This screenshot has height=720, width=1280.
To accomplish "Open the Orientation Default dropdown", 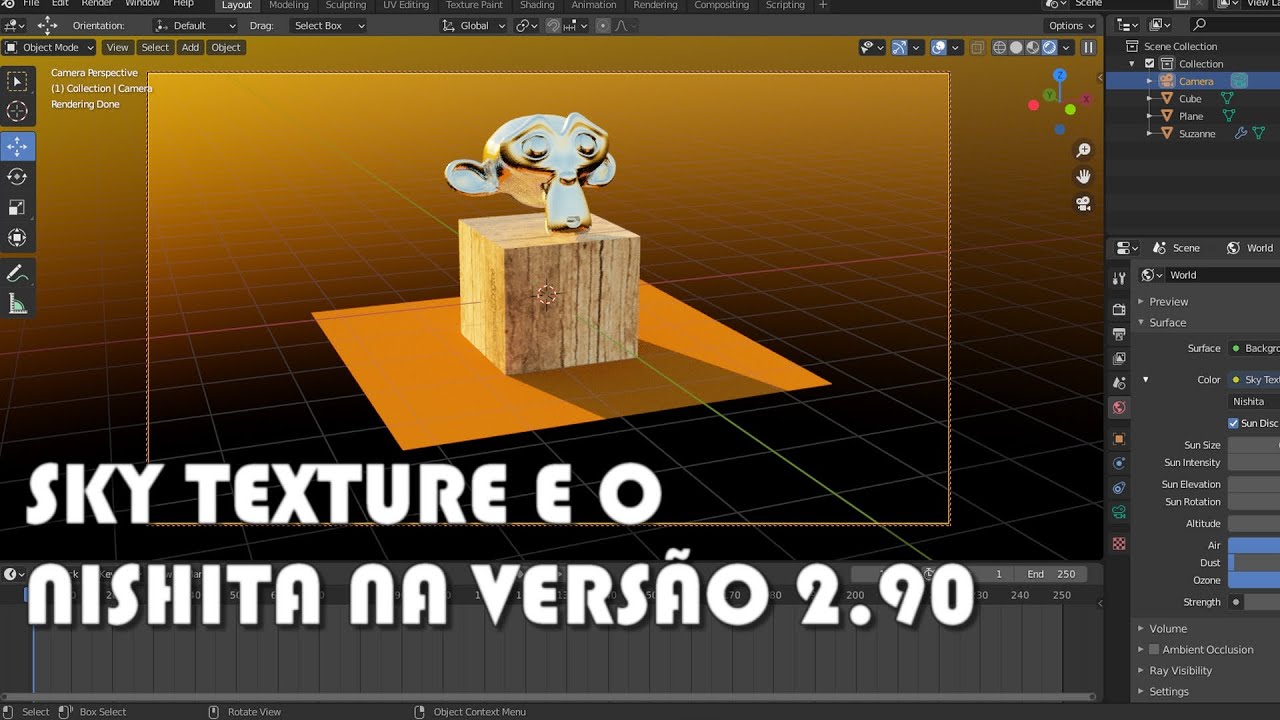I will [x=195, y=25].
